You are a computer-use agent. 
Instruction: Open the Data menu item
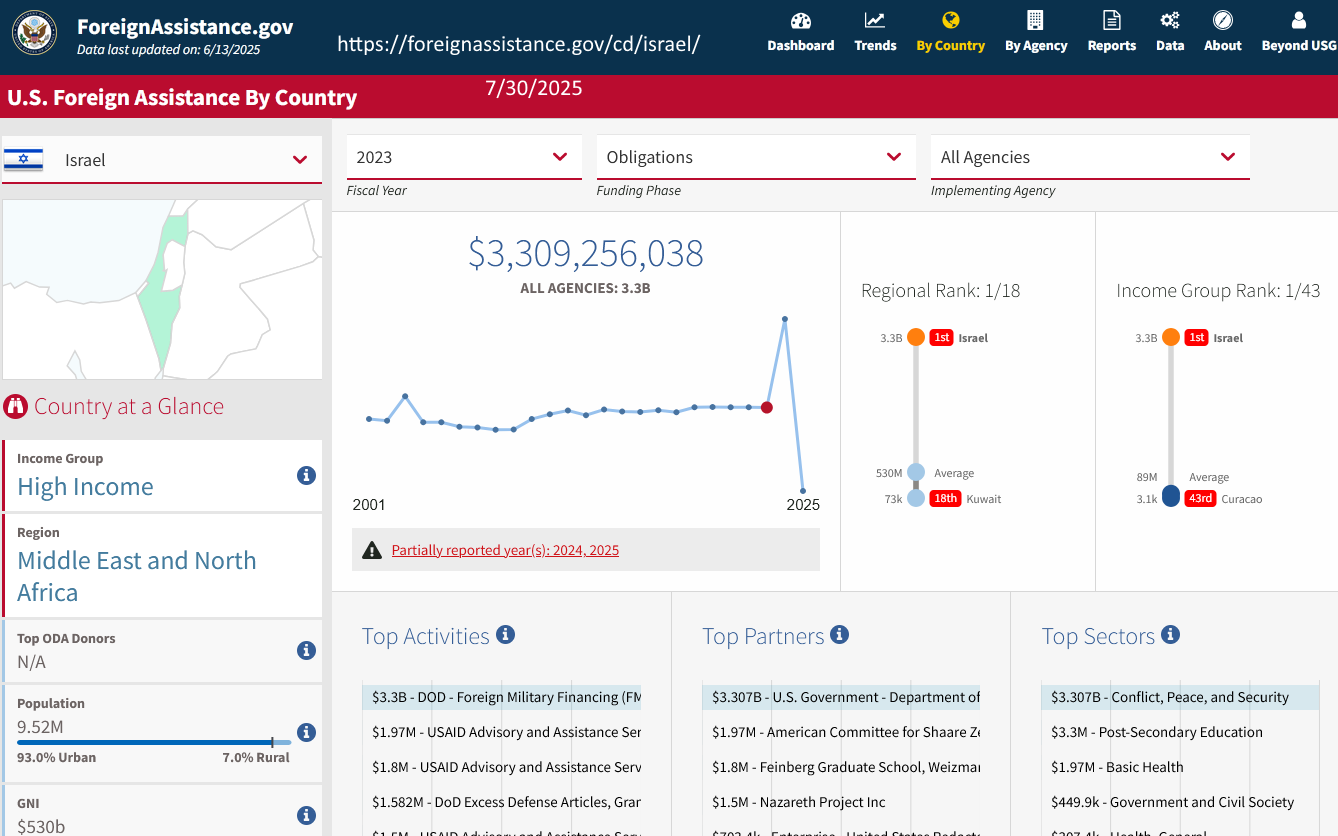click(1169, 32)
